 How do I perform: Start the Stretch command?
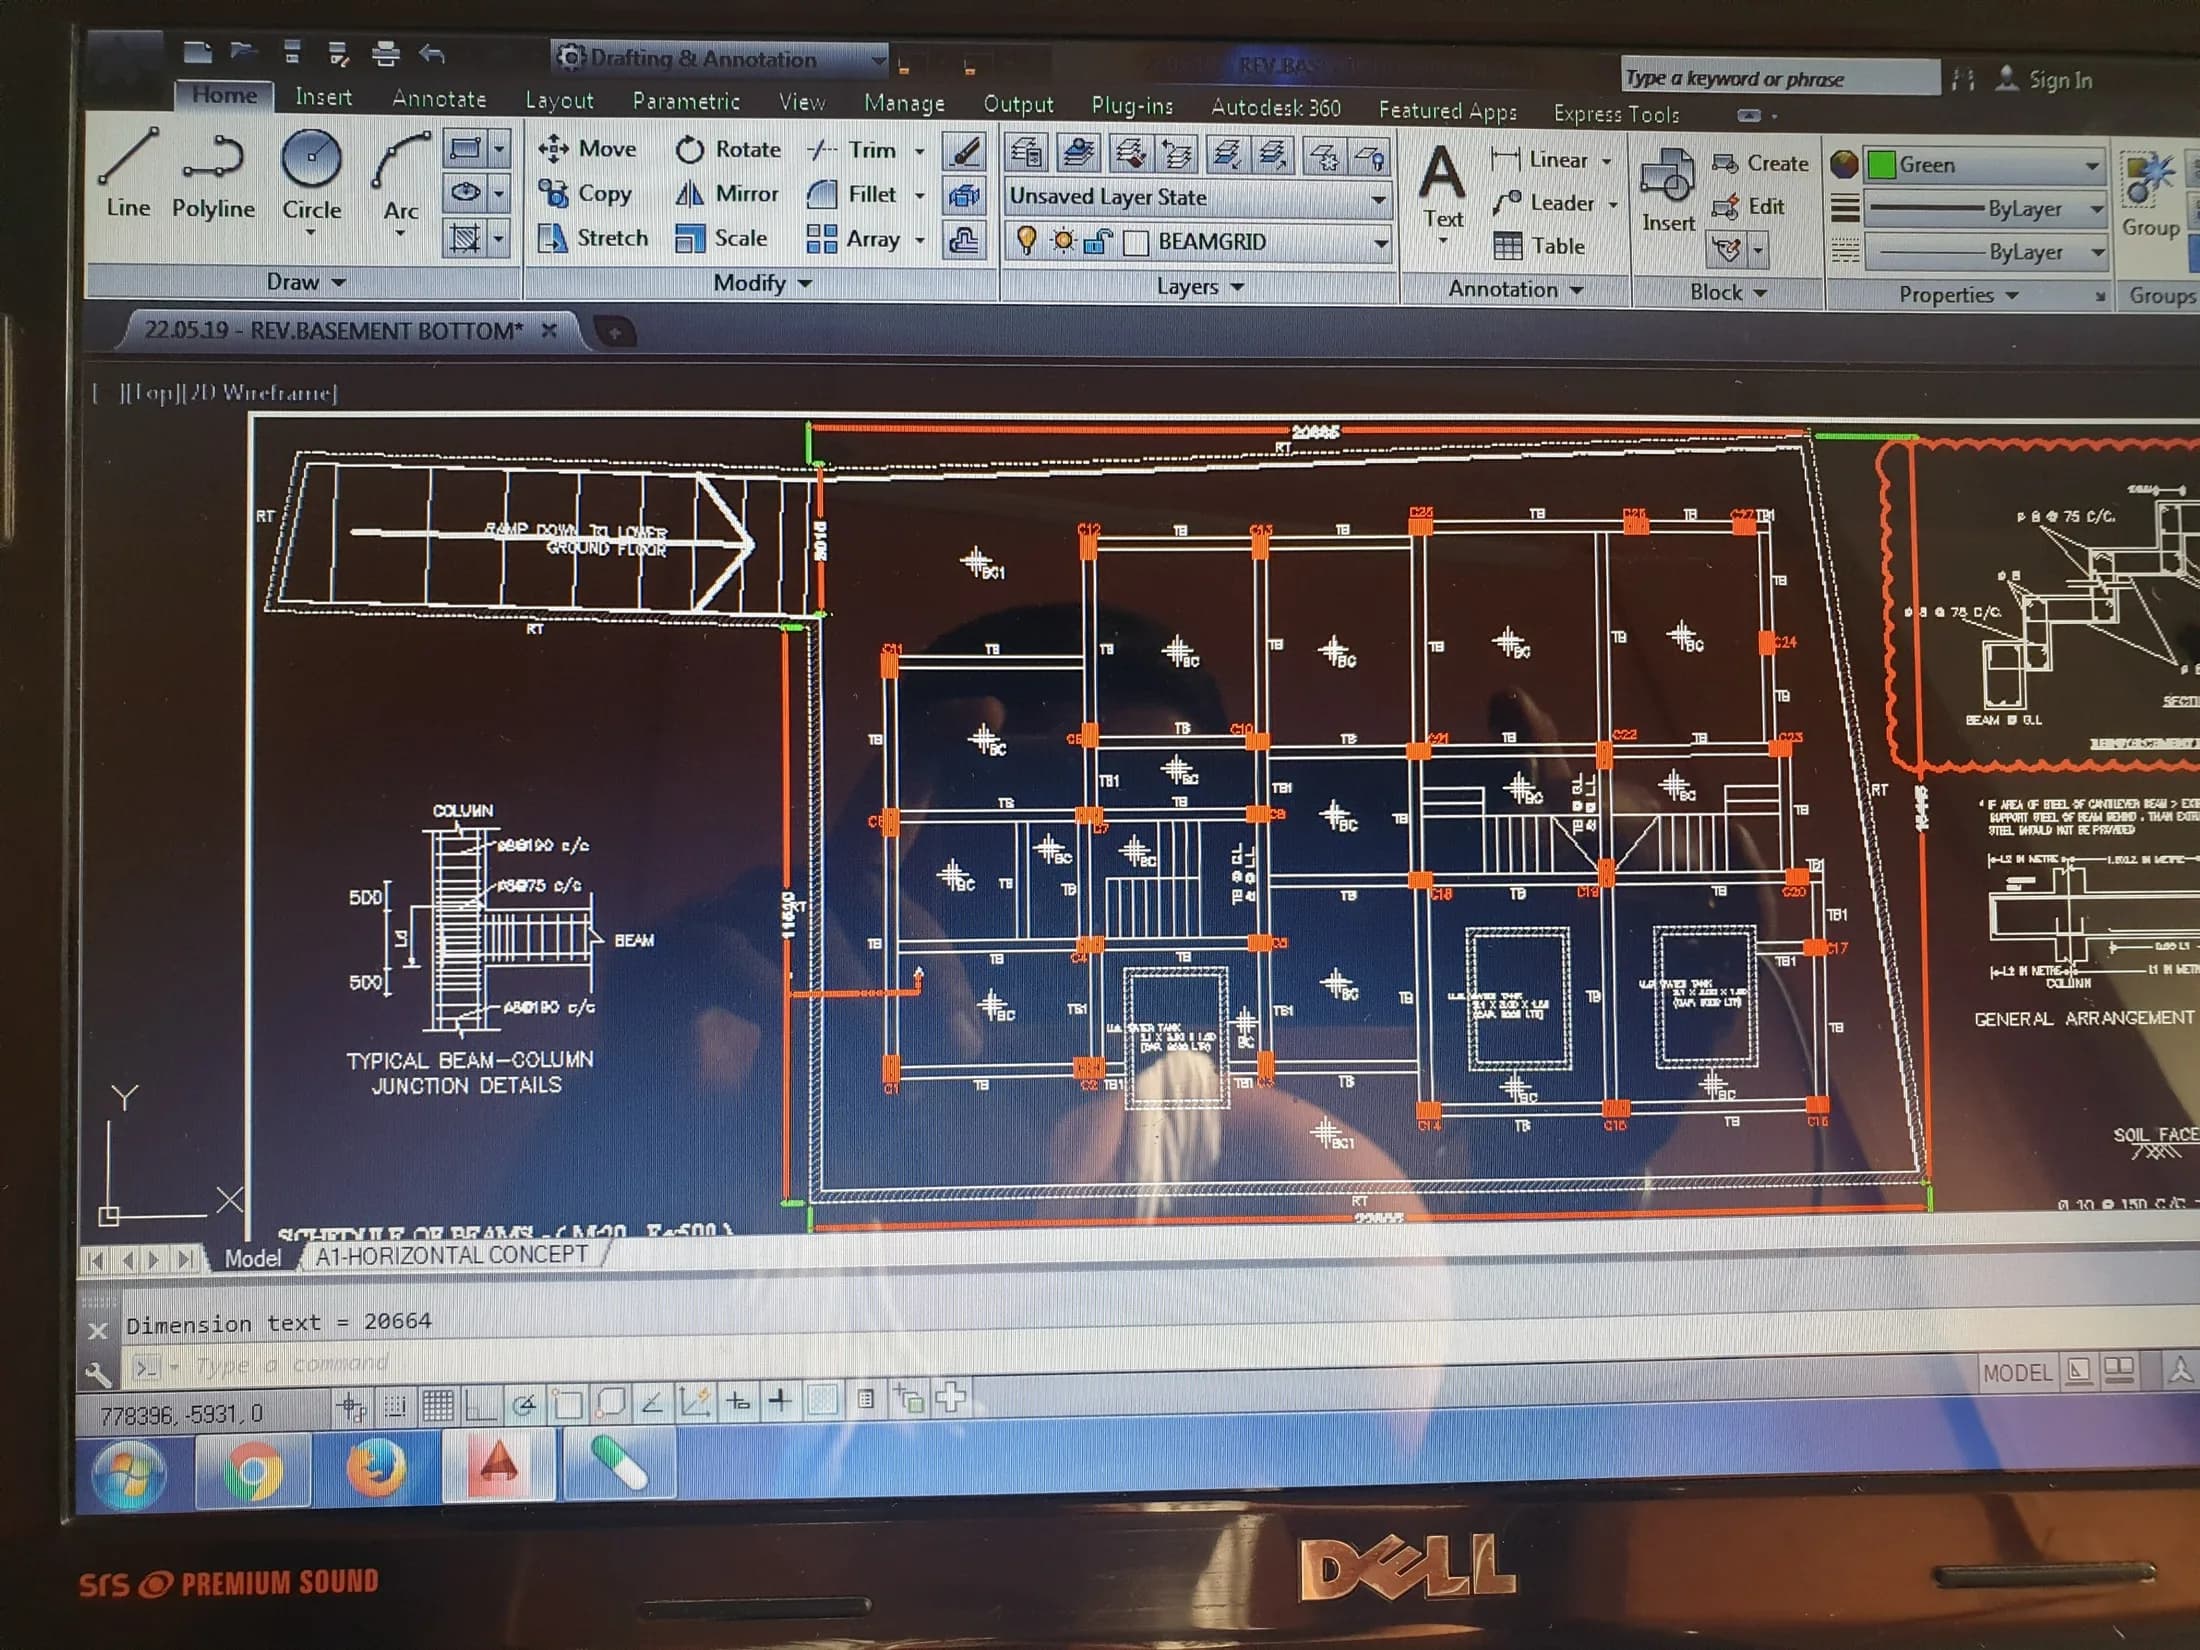(593, 238)
